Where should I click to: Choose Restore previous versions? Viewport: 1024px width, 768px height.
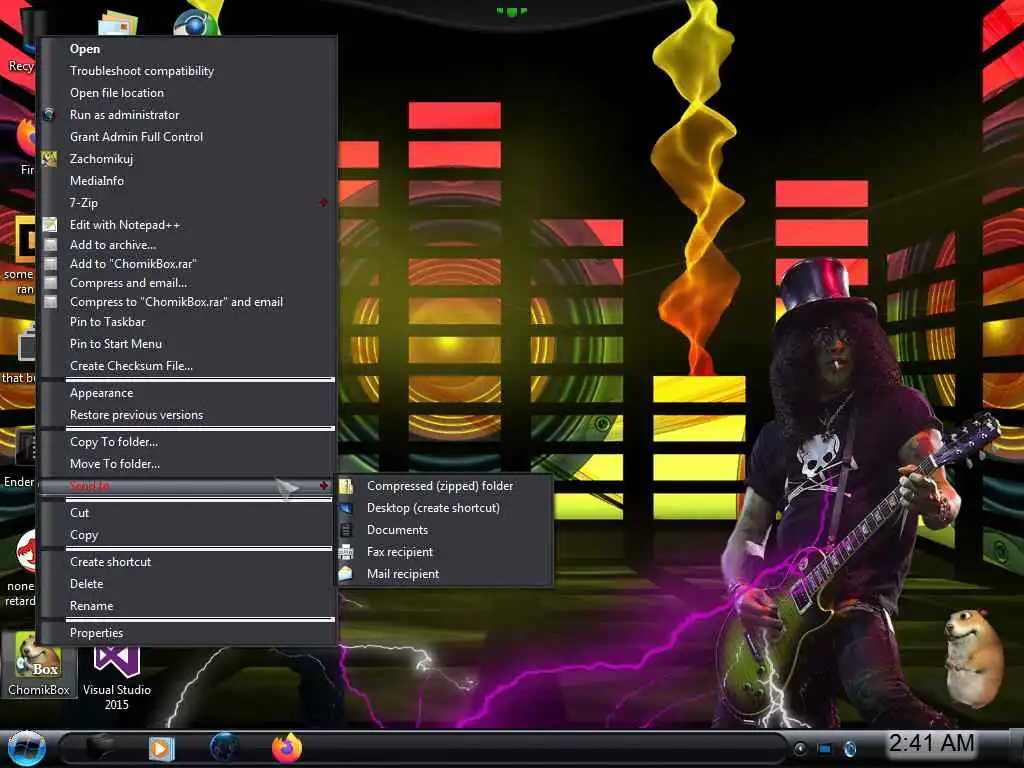[x=187, y=415]
